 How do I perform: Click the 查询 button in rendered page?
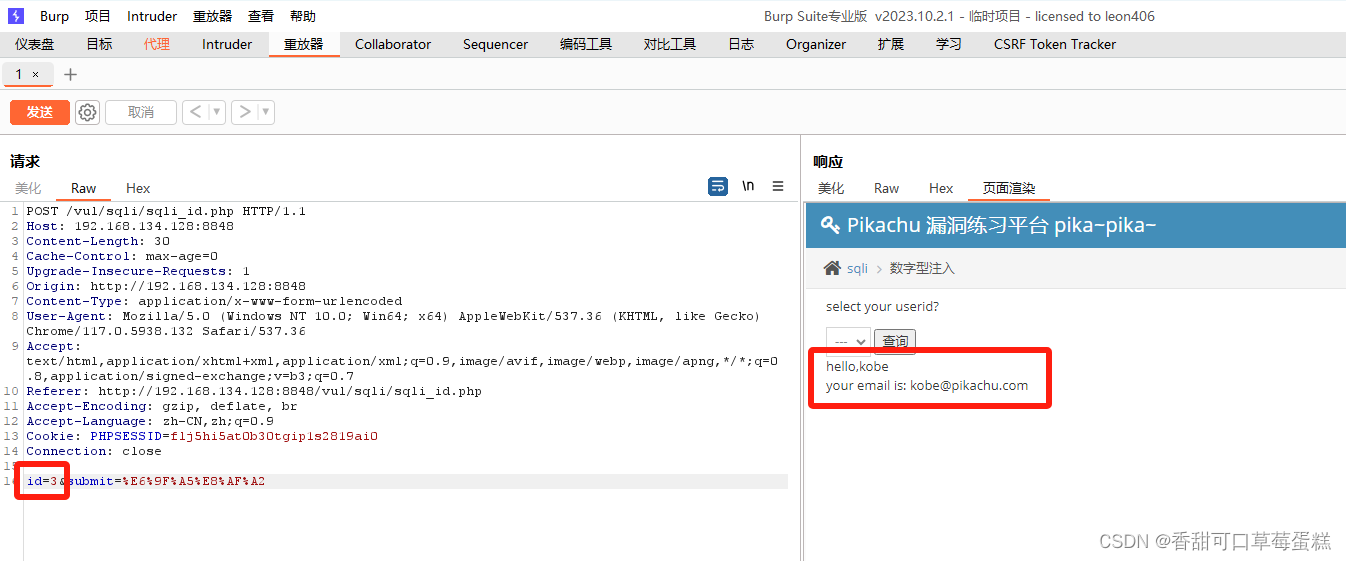pos(895,342)
